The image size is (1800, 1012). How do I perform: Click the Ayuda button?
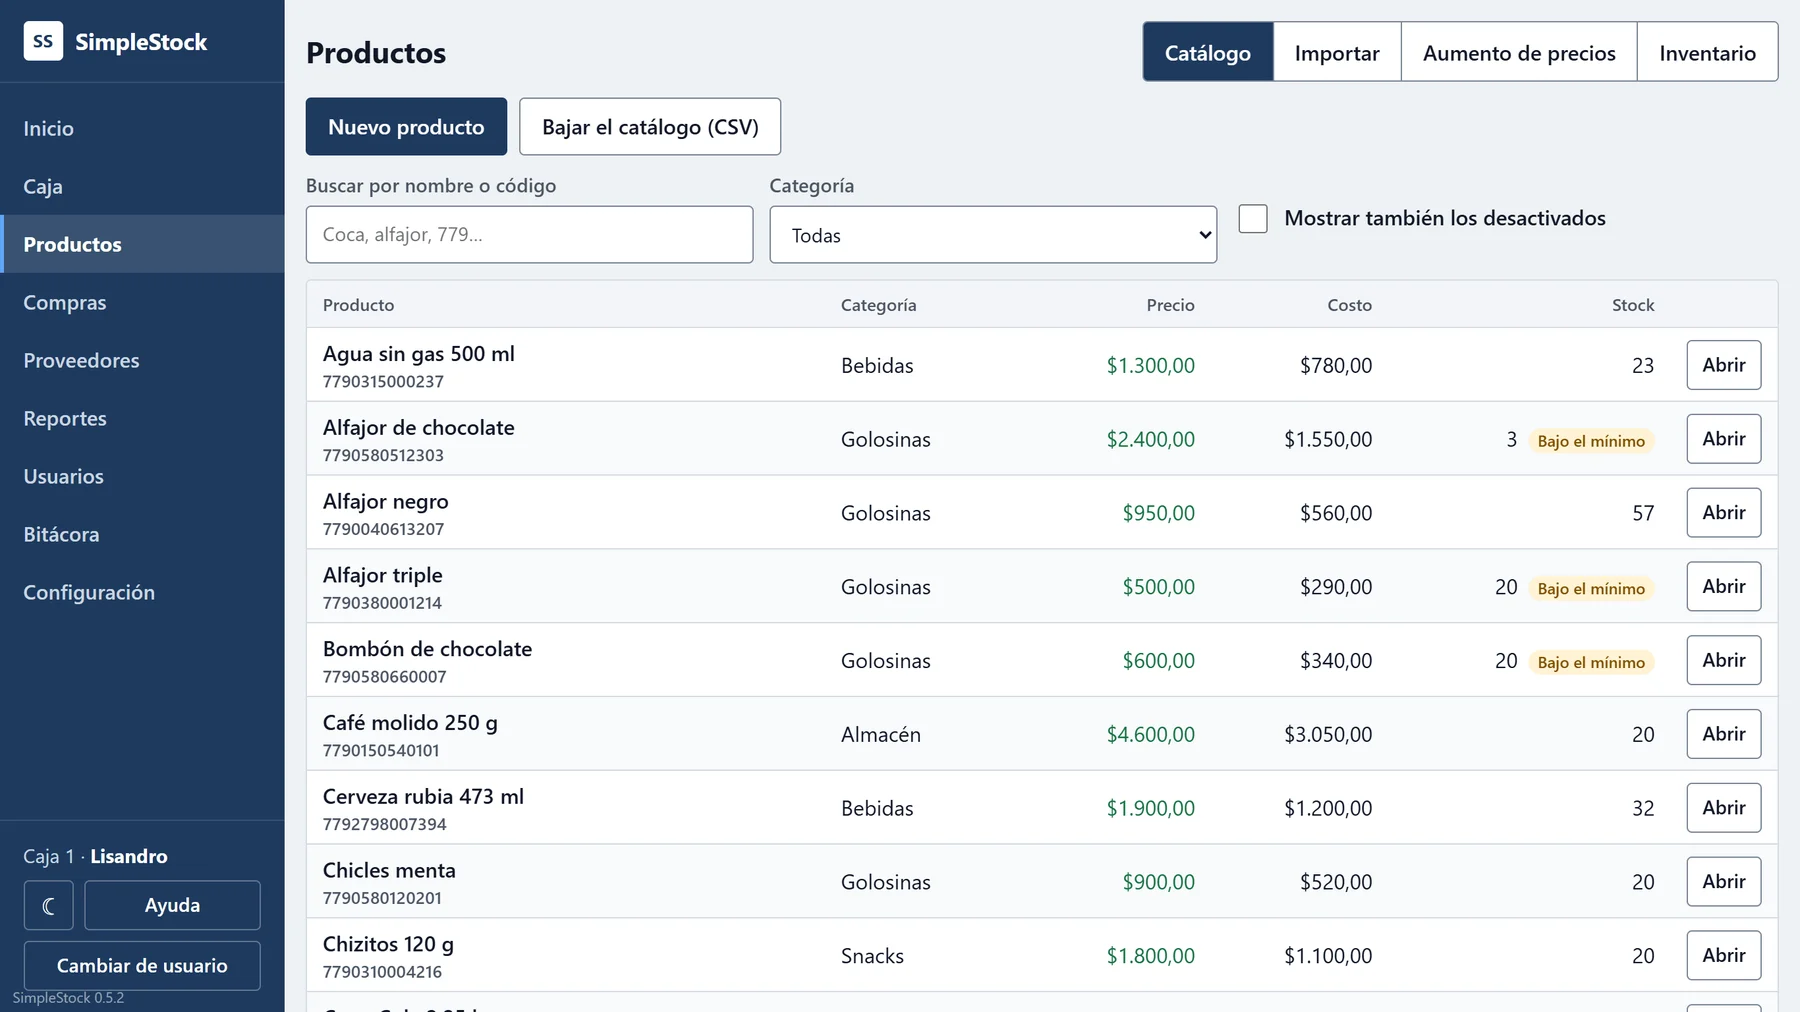click(172, 906)
